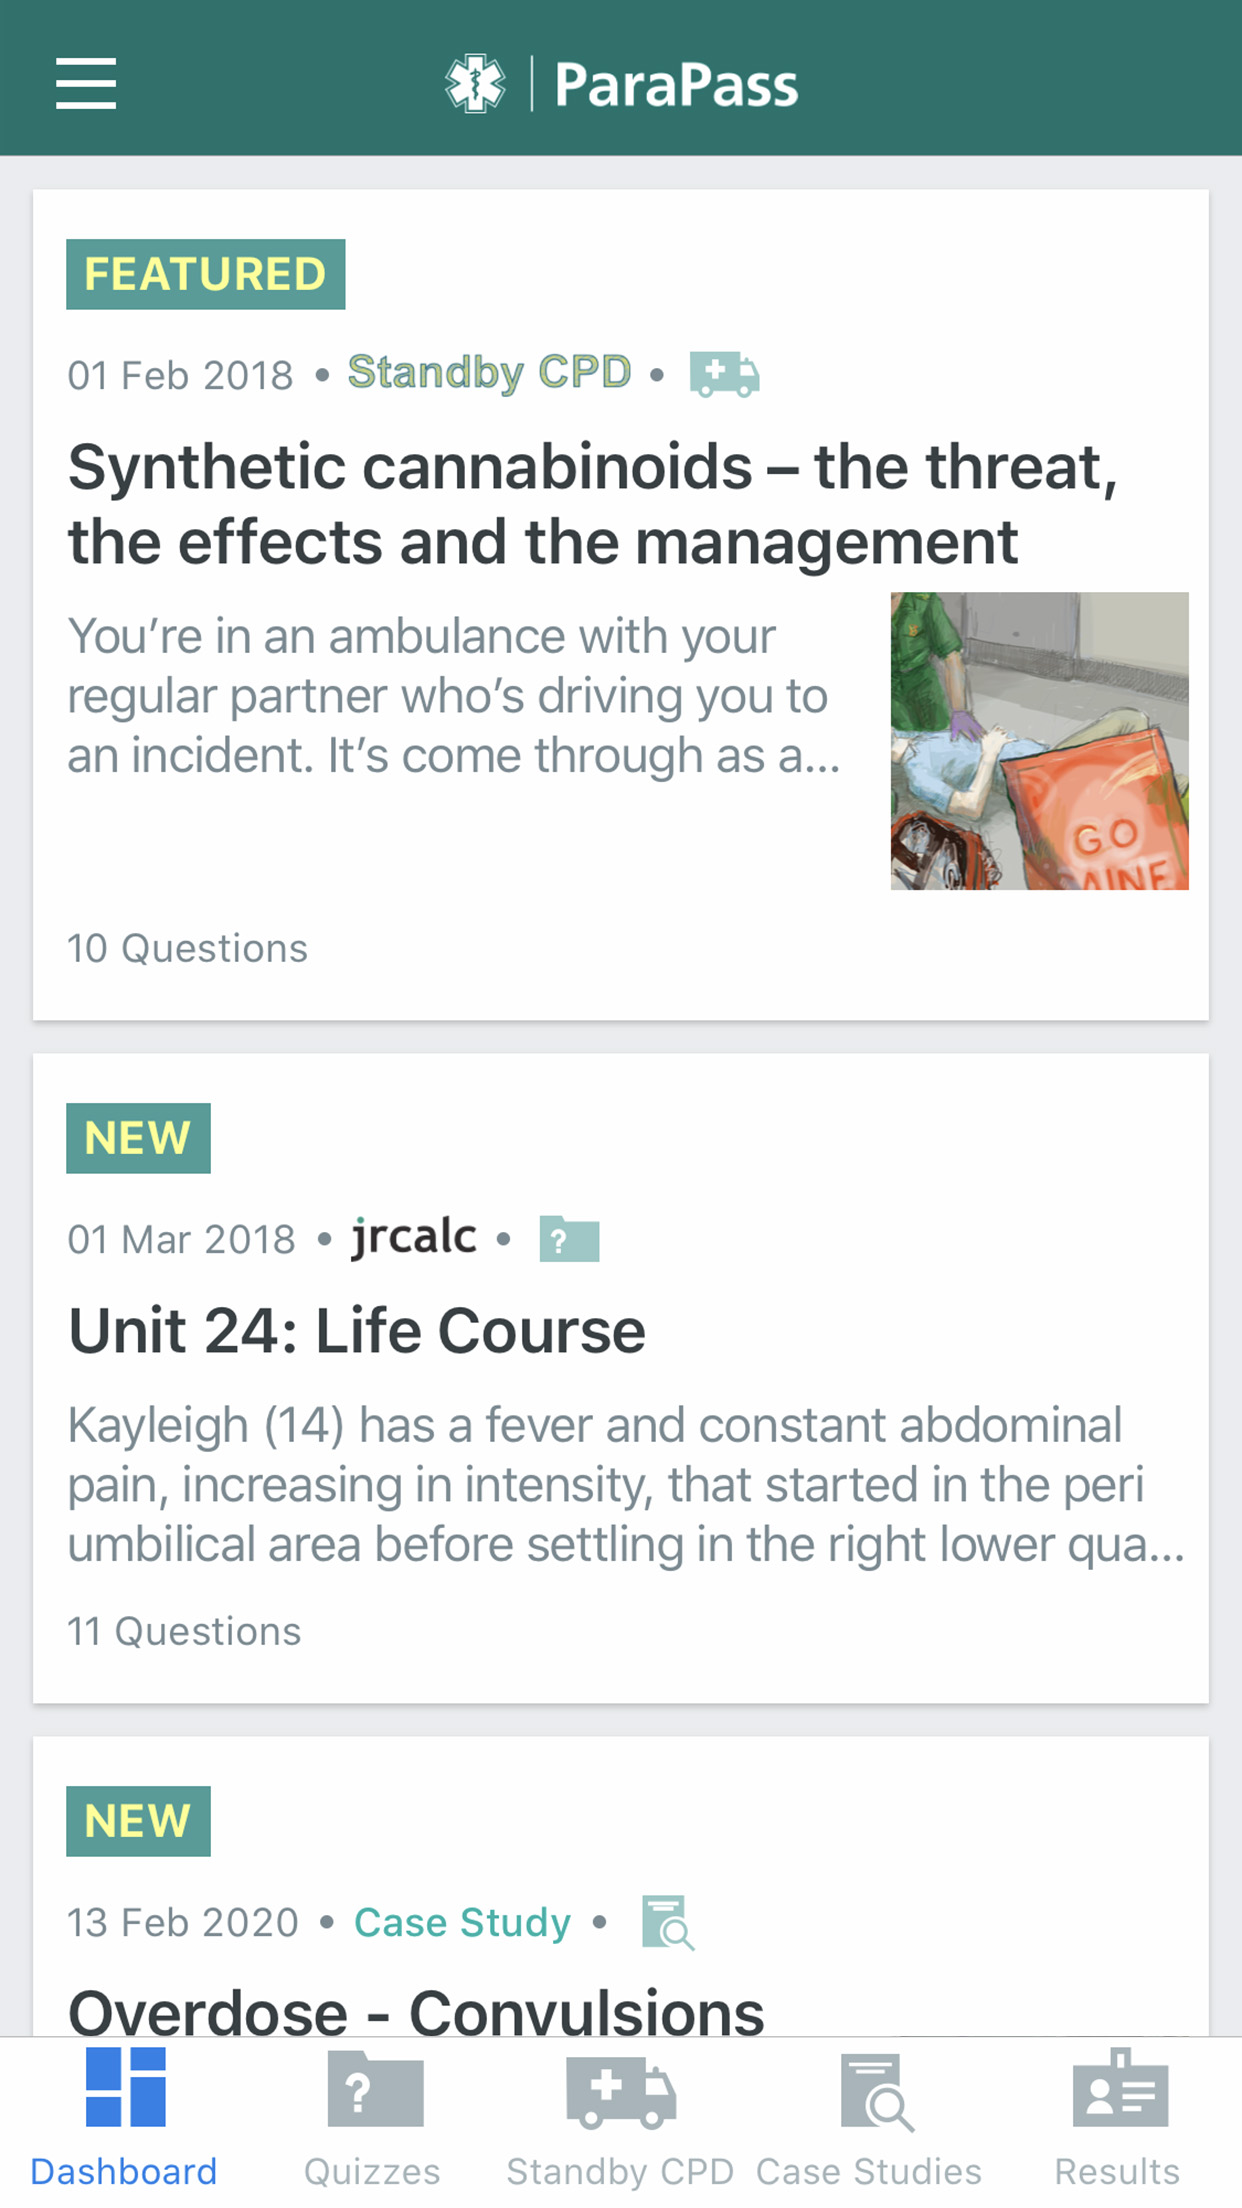Click the quiz folder icon beside jrcalc
The height and width of the screenshot is (2208, 1242).
click(x=569, y=1239)
